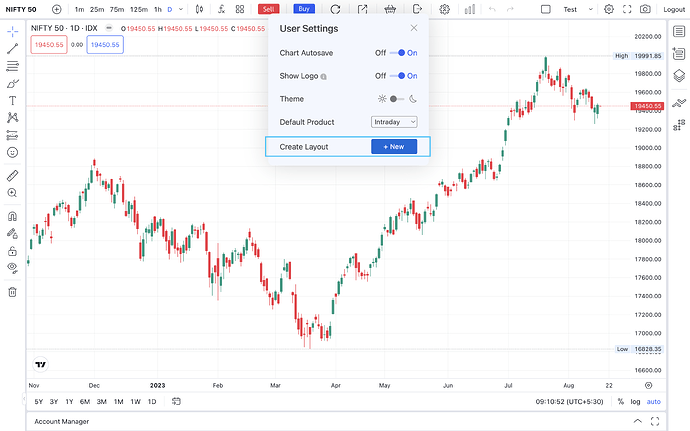Open the patterns drawing tool
The height and width of the screenshot is (431, 690).
pos(12,118)
